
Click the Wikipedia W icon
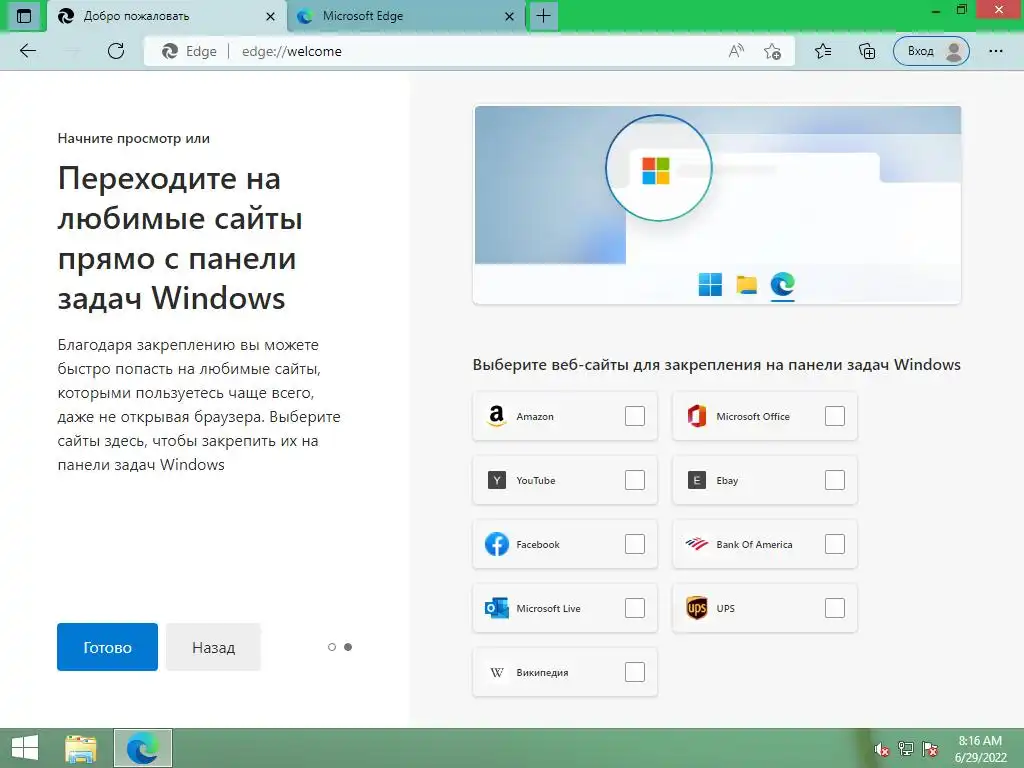[497, 673]
